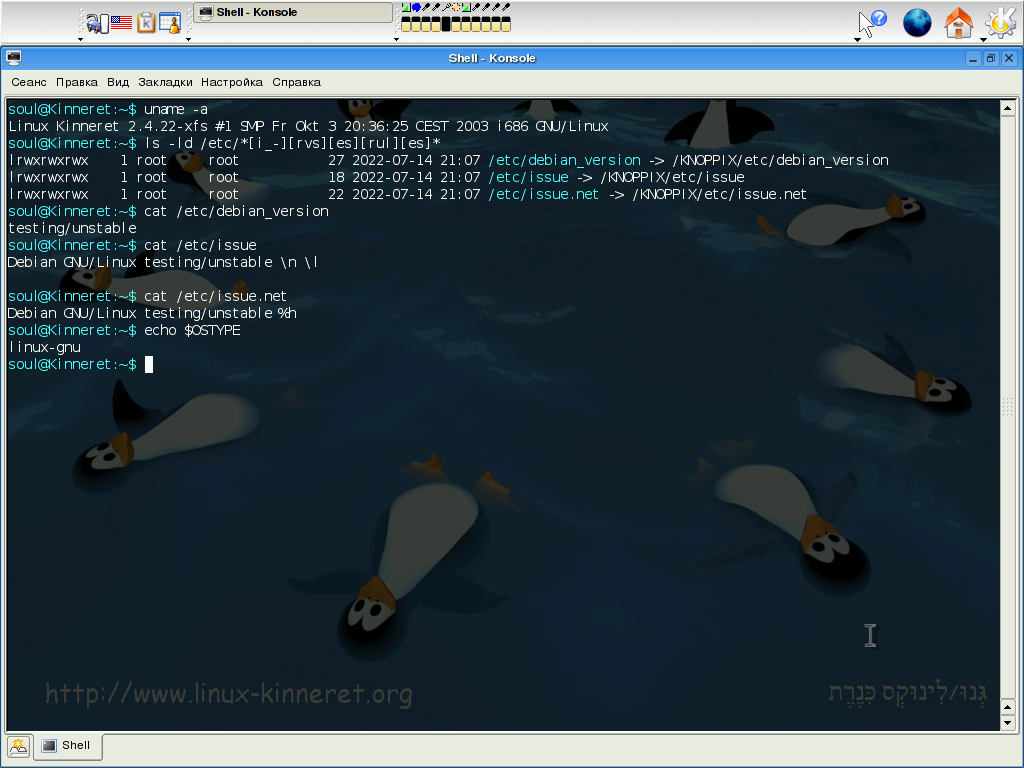The width and height of the screenshot is (1024, 768).
Task: Click the panel handle arrow before the taskbar
Action: click(x=188, y=39)
